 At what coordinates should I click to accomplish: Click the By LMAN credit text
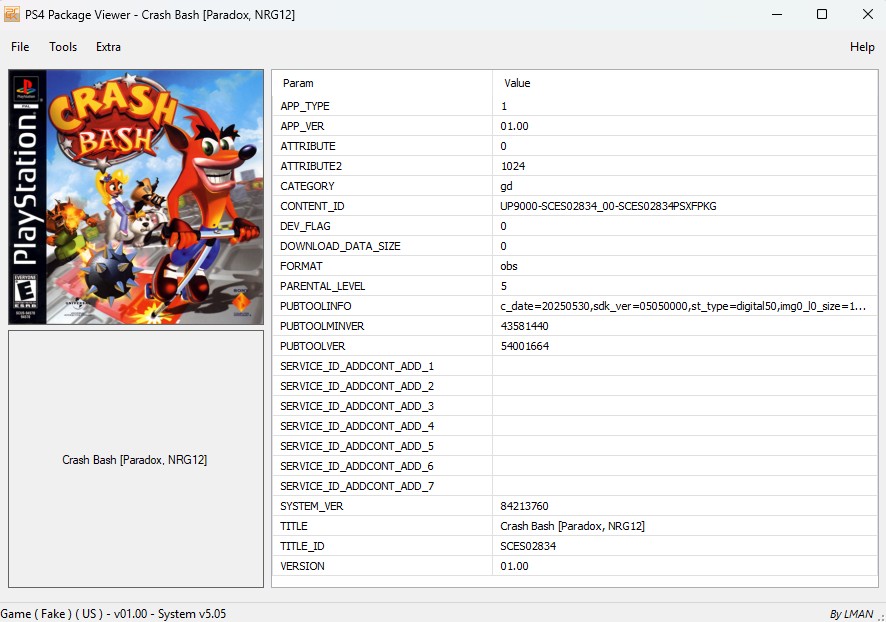(x=852, y=614)
